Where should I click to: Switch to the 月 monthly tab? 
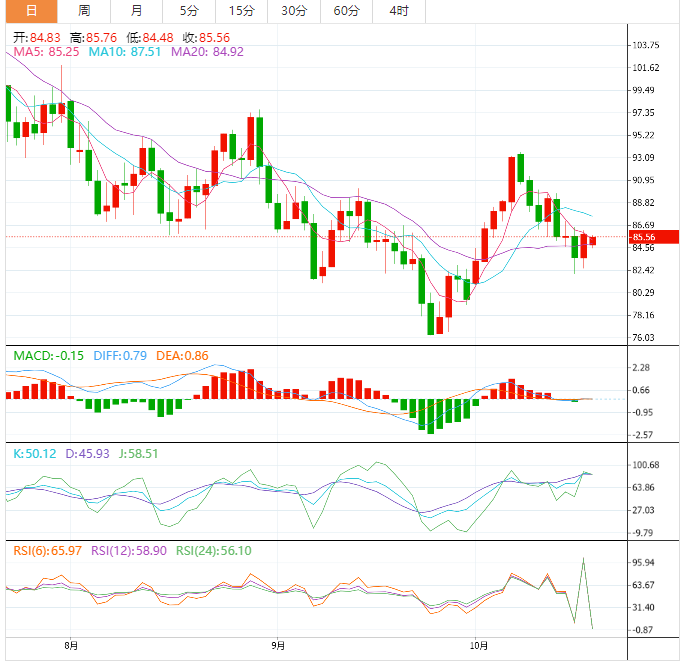coord(136,11)
